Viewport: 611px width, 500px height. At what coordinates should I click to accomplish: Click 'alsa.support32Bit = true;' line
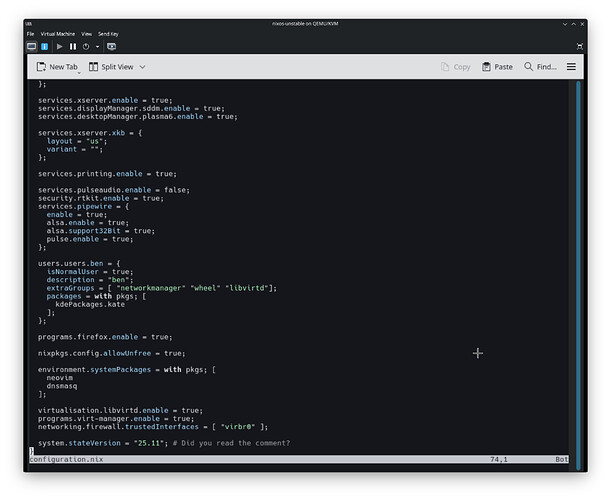click(101, 231)
